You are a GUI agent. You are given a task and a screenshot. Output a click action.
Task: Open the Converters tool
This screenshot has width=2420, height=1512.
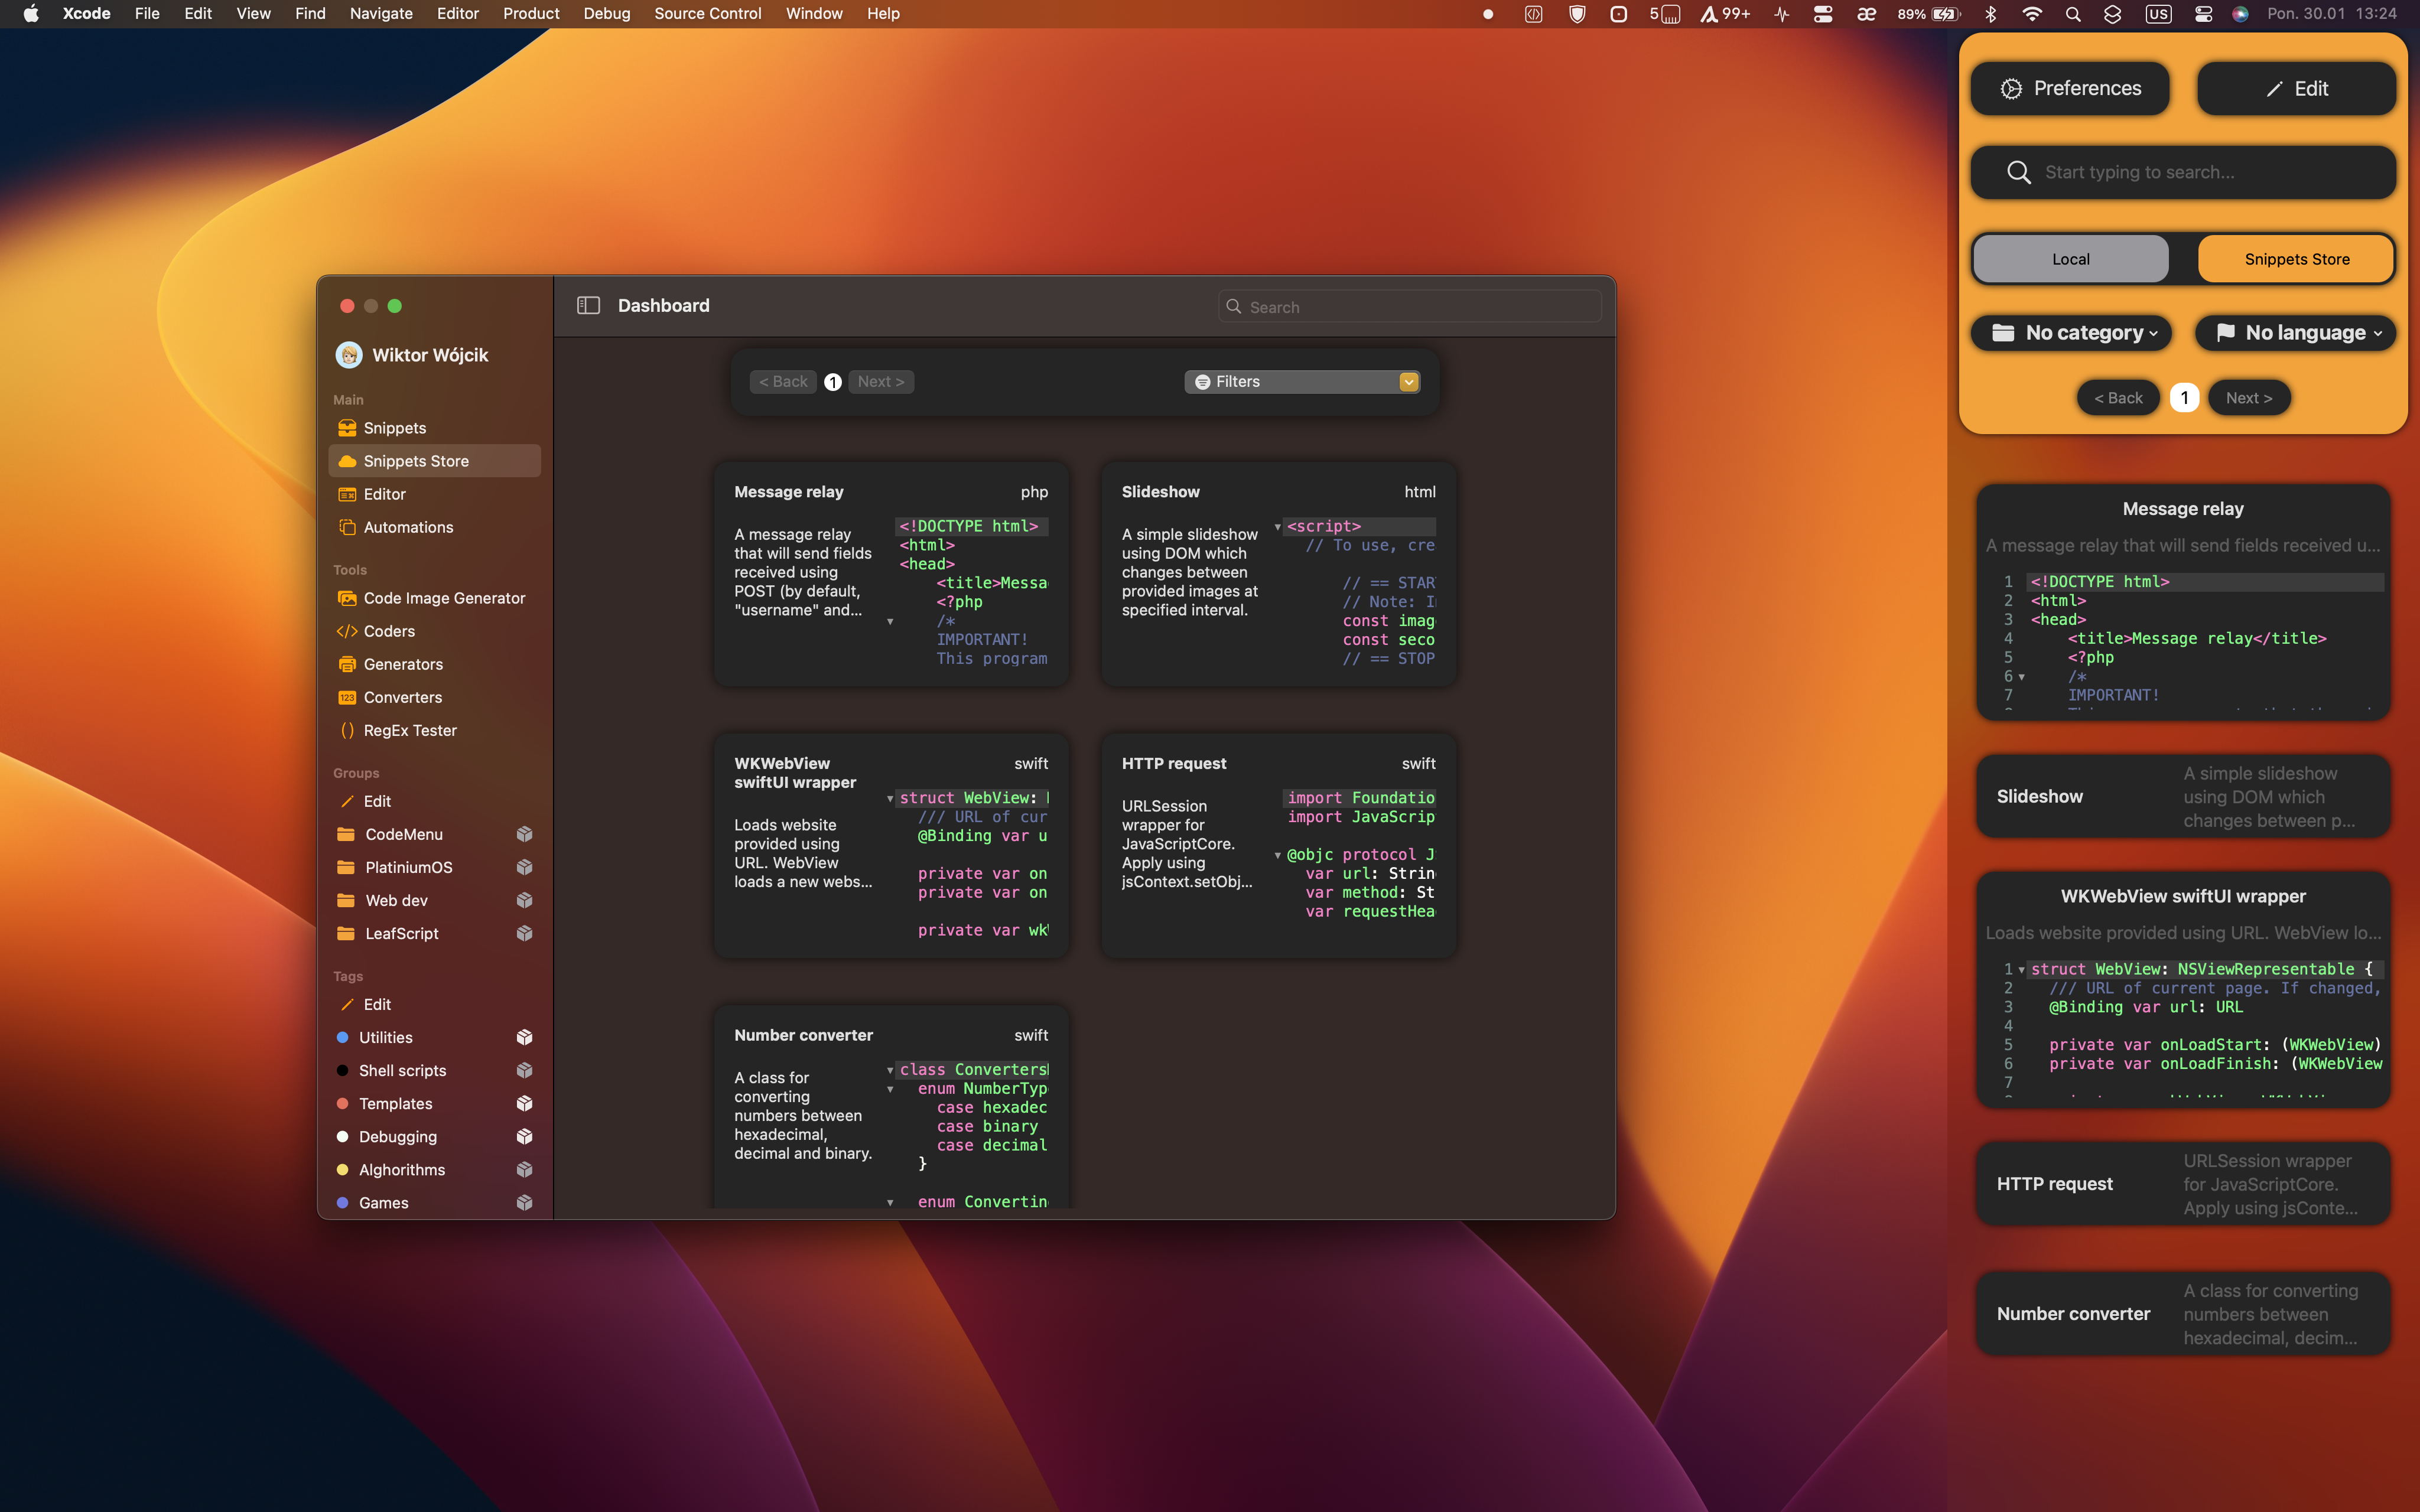point(434,696)
